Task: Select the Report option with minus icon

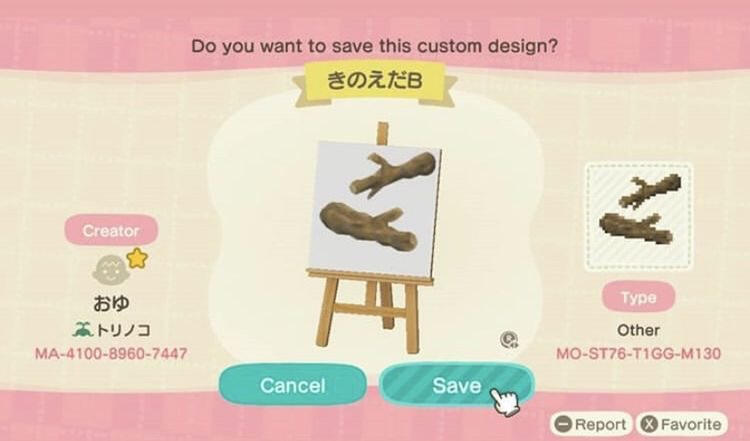Action: point(591,424)
